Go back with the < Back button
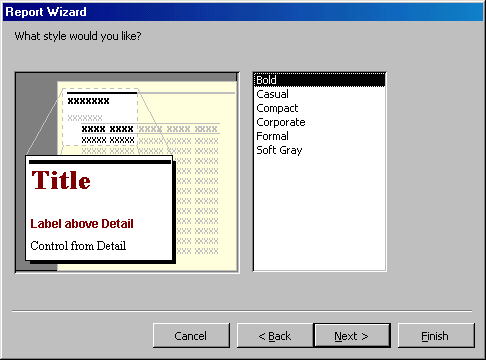This screenshot has height=360, width=486. point(275,336)
